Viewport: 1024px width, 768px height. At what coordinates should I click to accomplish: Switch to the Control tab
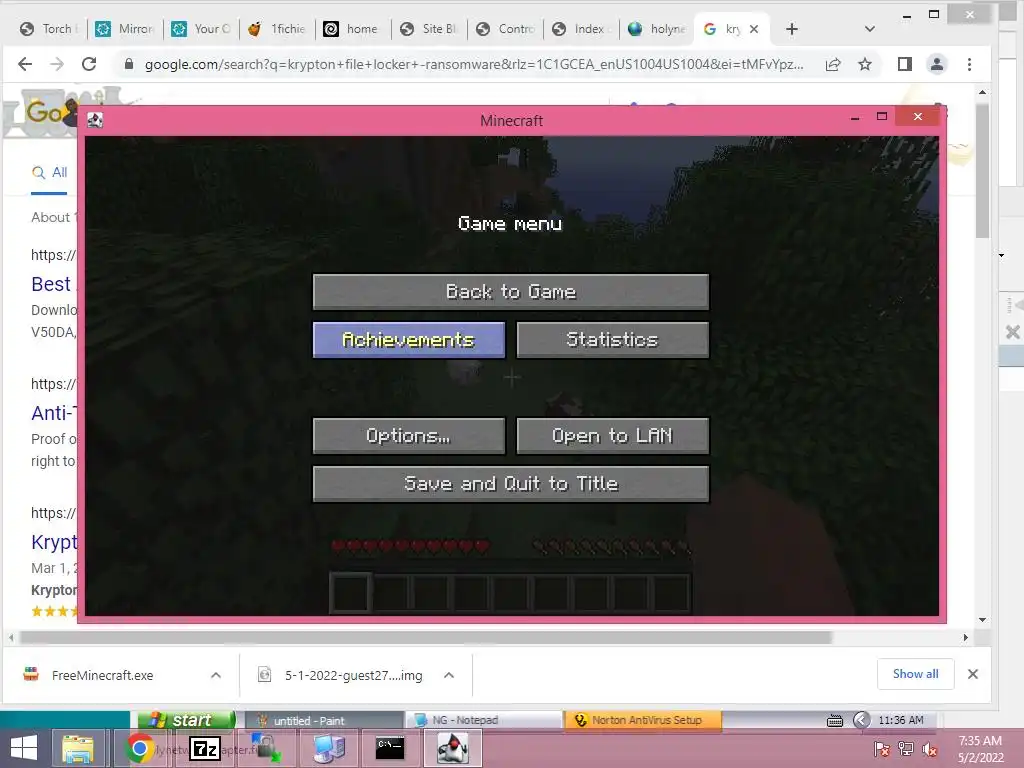tap(505, 29)
